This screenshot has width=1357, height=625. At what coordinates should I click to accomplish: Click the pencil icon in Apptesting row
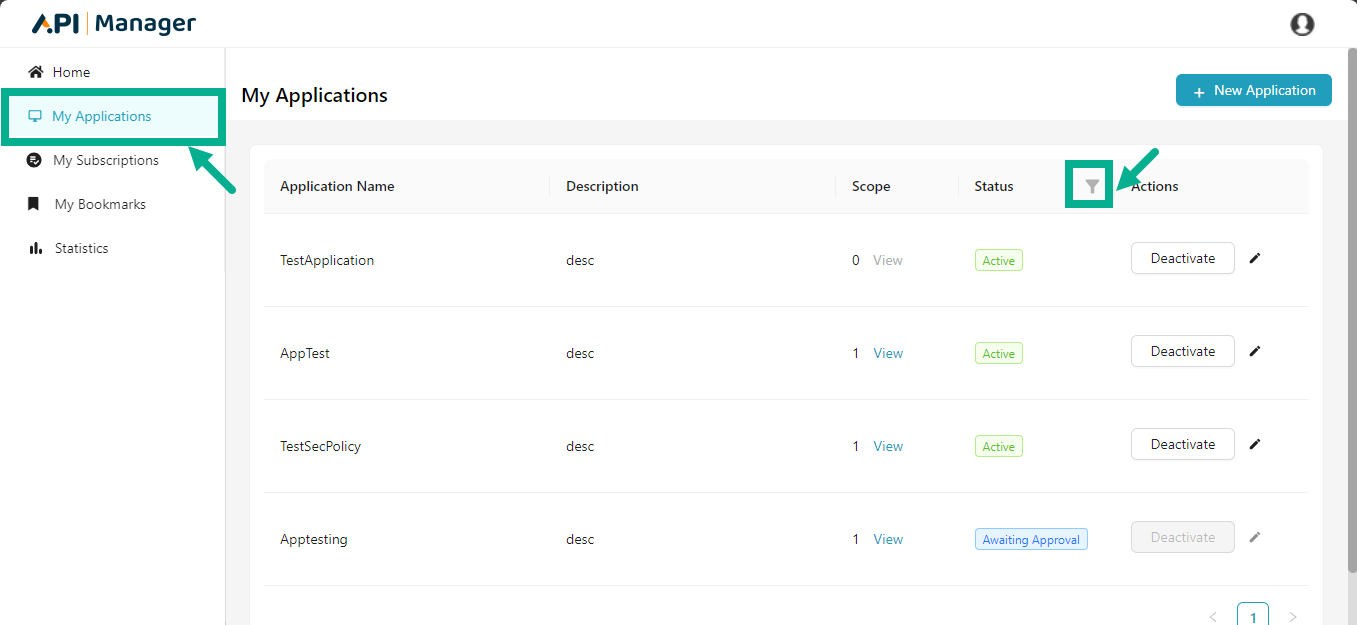click(x=1255, y=537)
